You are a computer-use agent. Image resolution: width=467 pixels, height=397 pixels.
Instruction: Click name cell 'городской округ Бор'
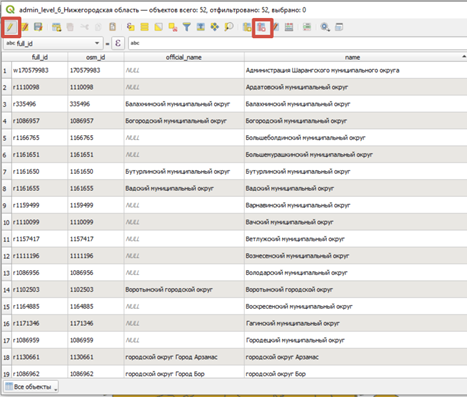pyautogui.click(x=355, y=374)
